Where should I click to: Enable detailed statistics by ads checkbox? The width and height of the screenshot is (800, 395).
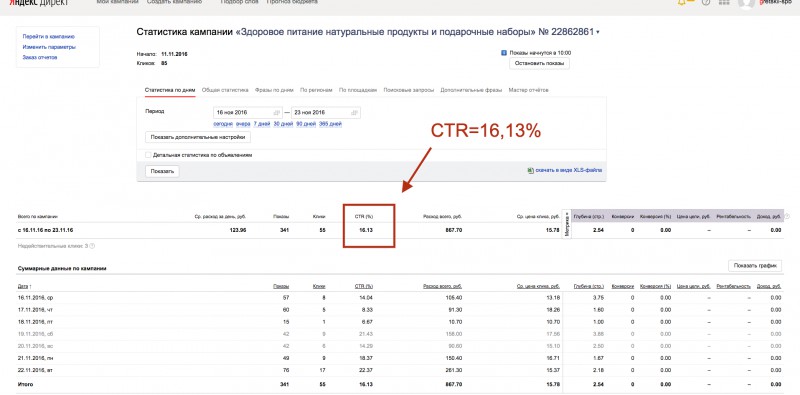[x=148, y=155]
